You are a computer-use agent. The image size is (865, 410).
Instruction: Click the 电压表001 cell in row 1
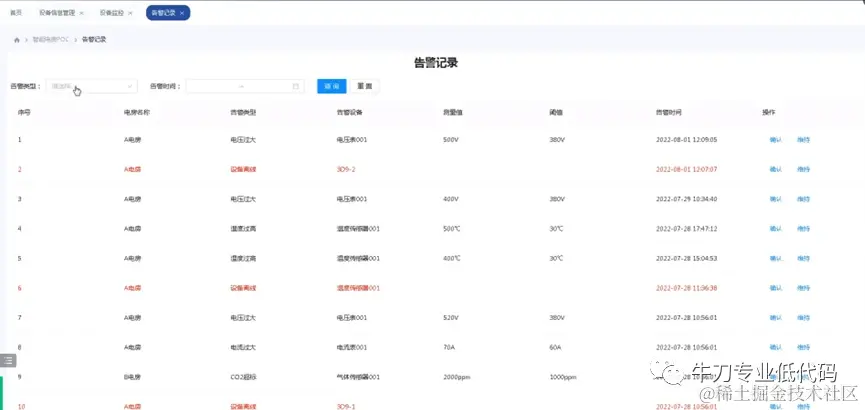[352, 140]
